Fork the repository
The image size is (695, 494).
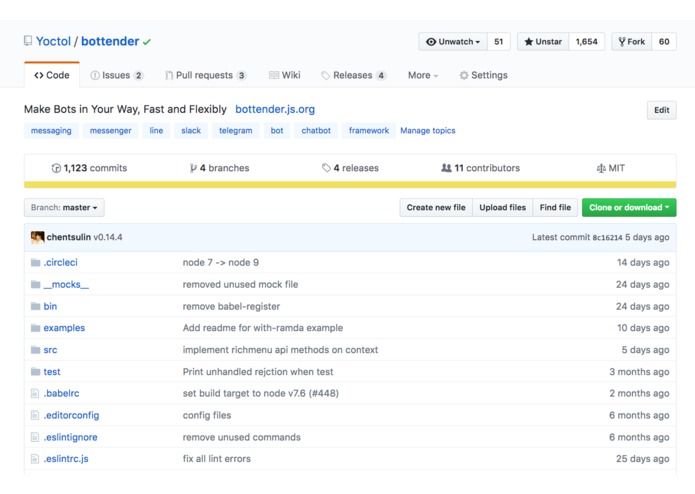[632, 42]
